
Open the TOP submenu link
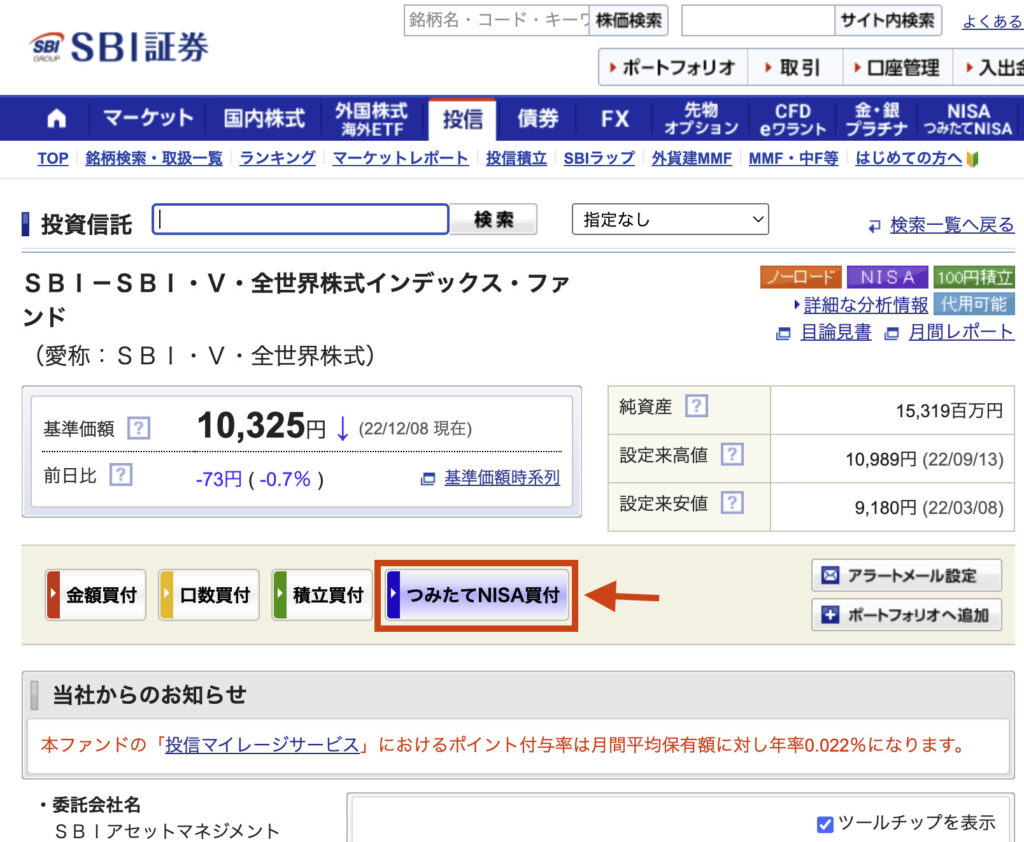[53, 159]
